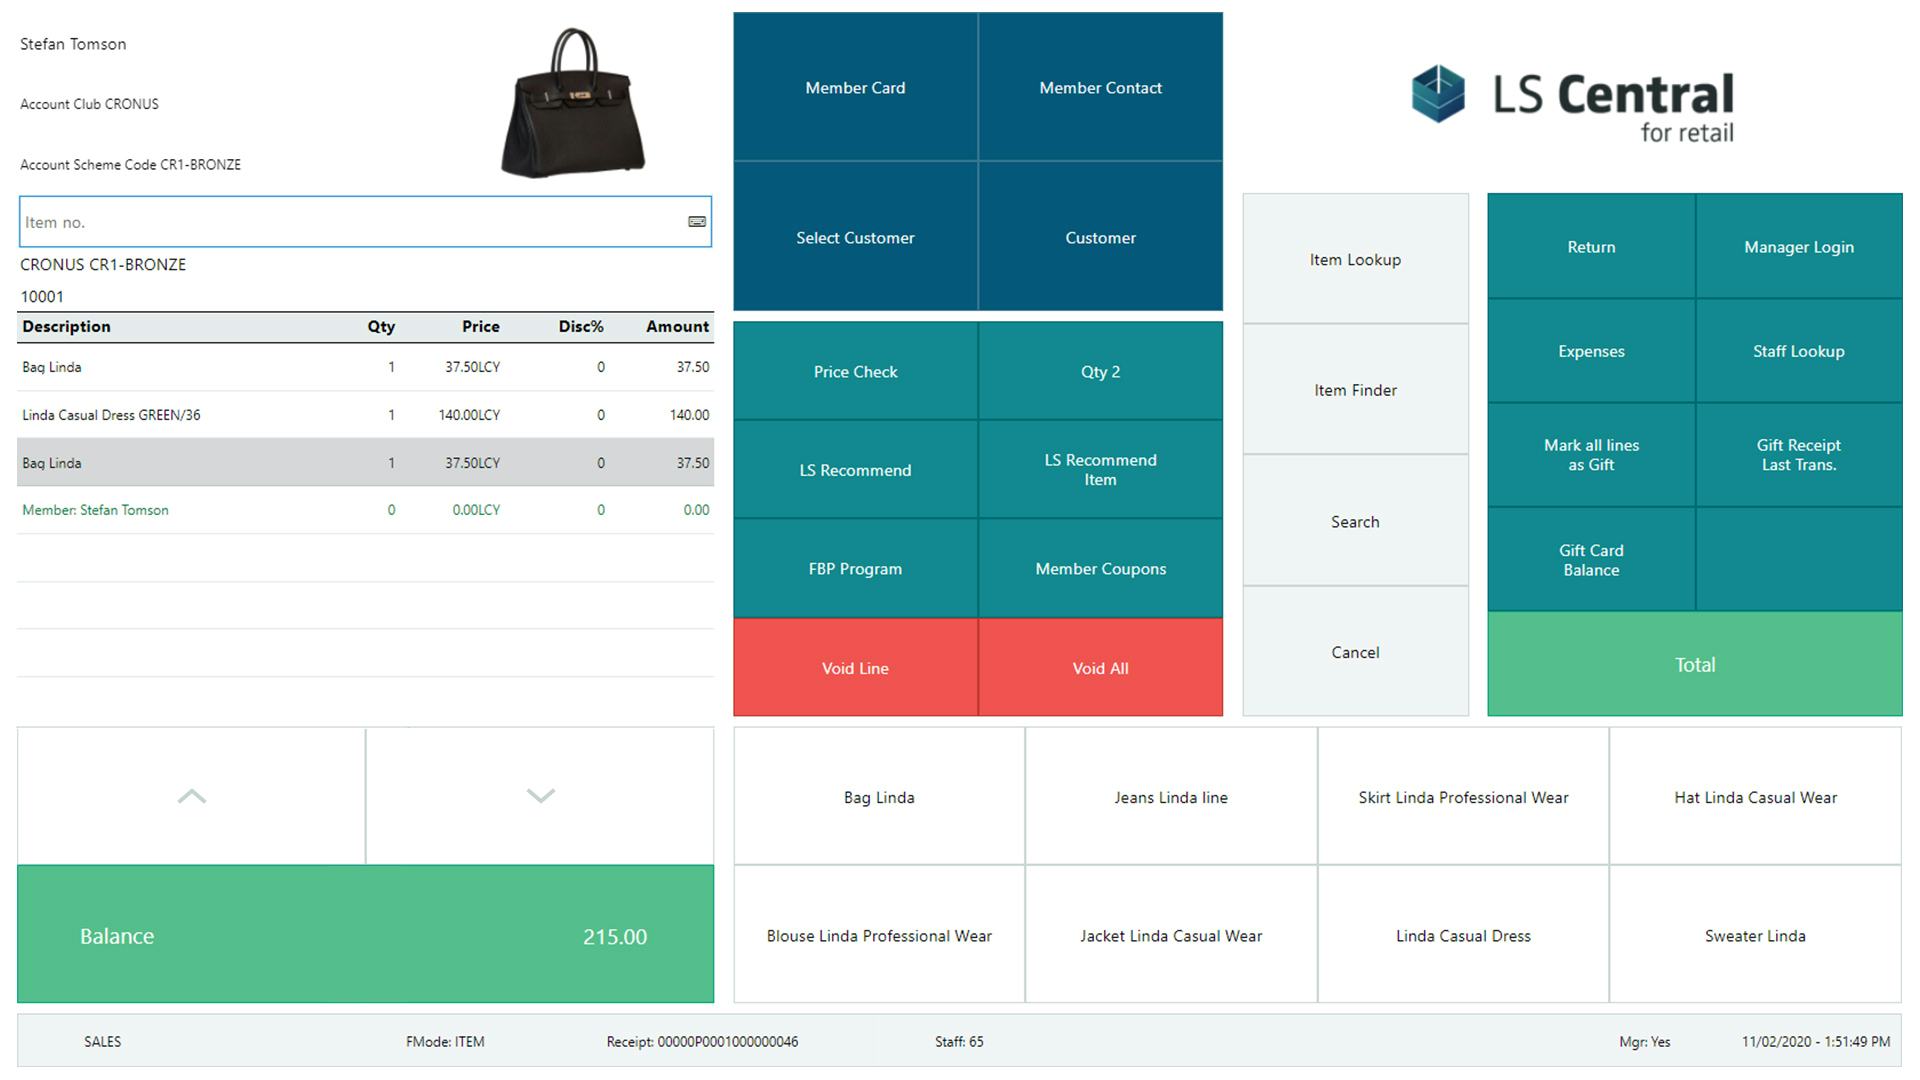The image size is (1920, 1080).
Task: Tap the green Total button
Action: [x=1694, y=665]
